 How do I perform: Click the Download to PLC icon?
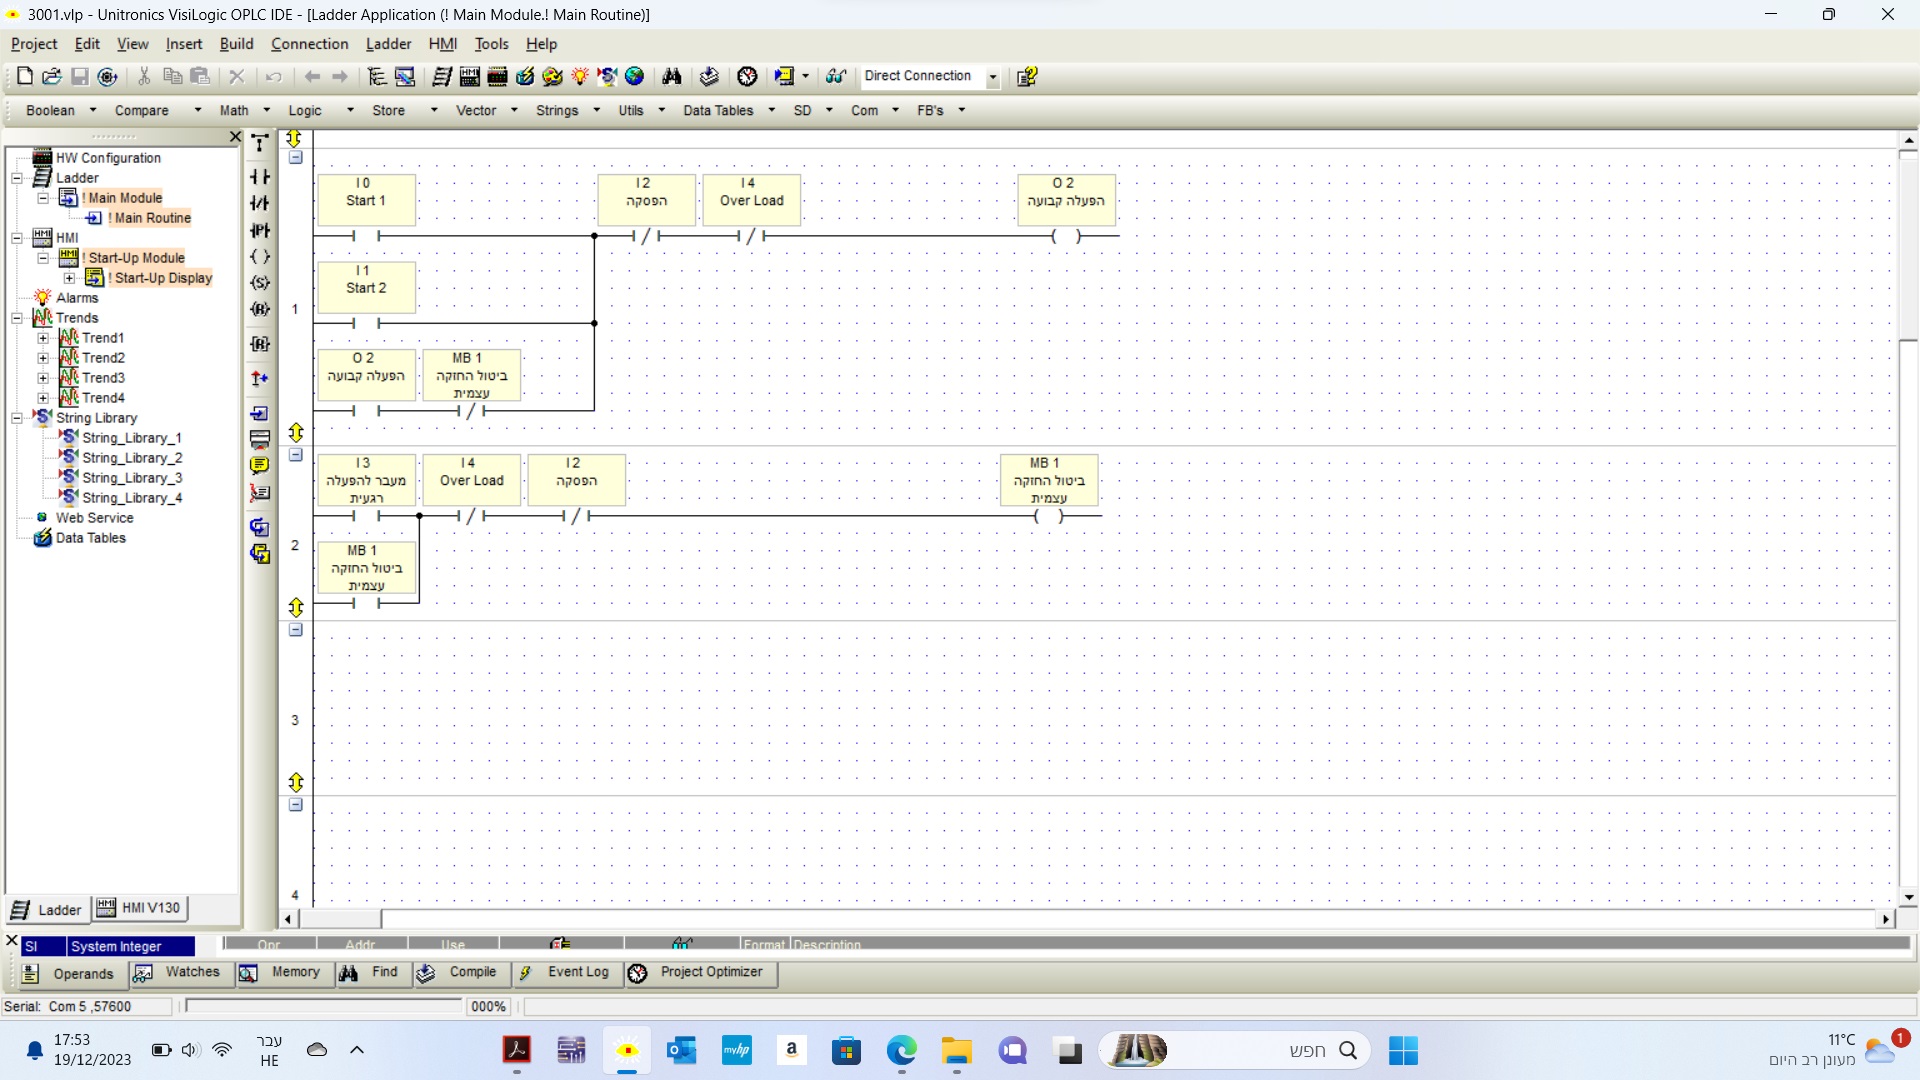point(709,76)
